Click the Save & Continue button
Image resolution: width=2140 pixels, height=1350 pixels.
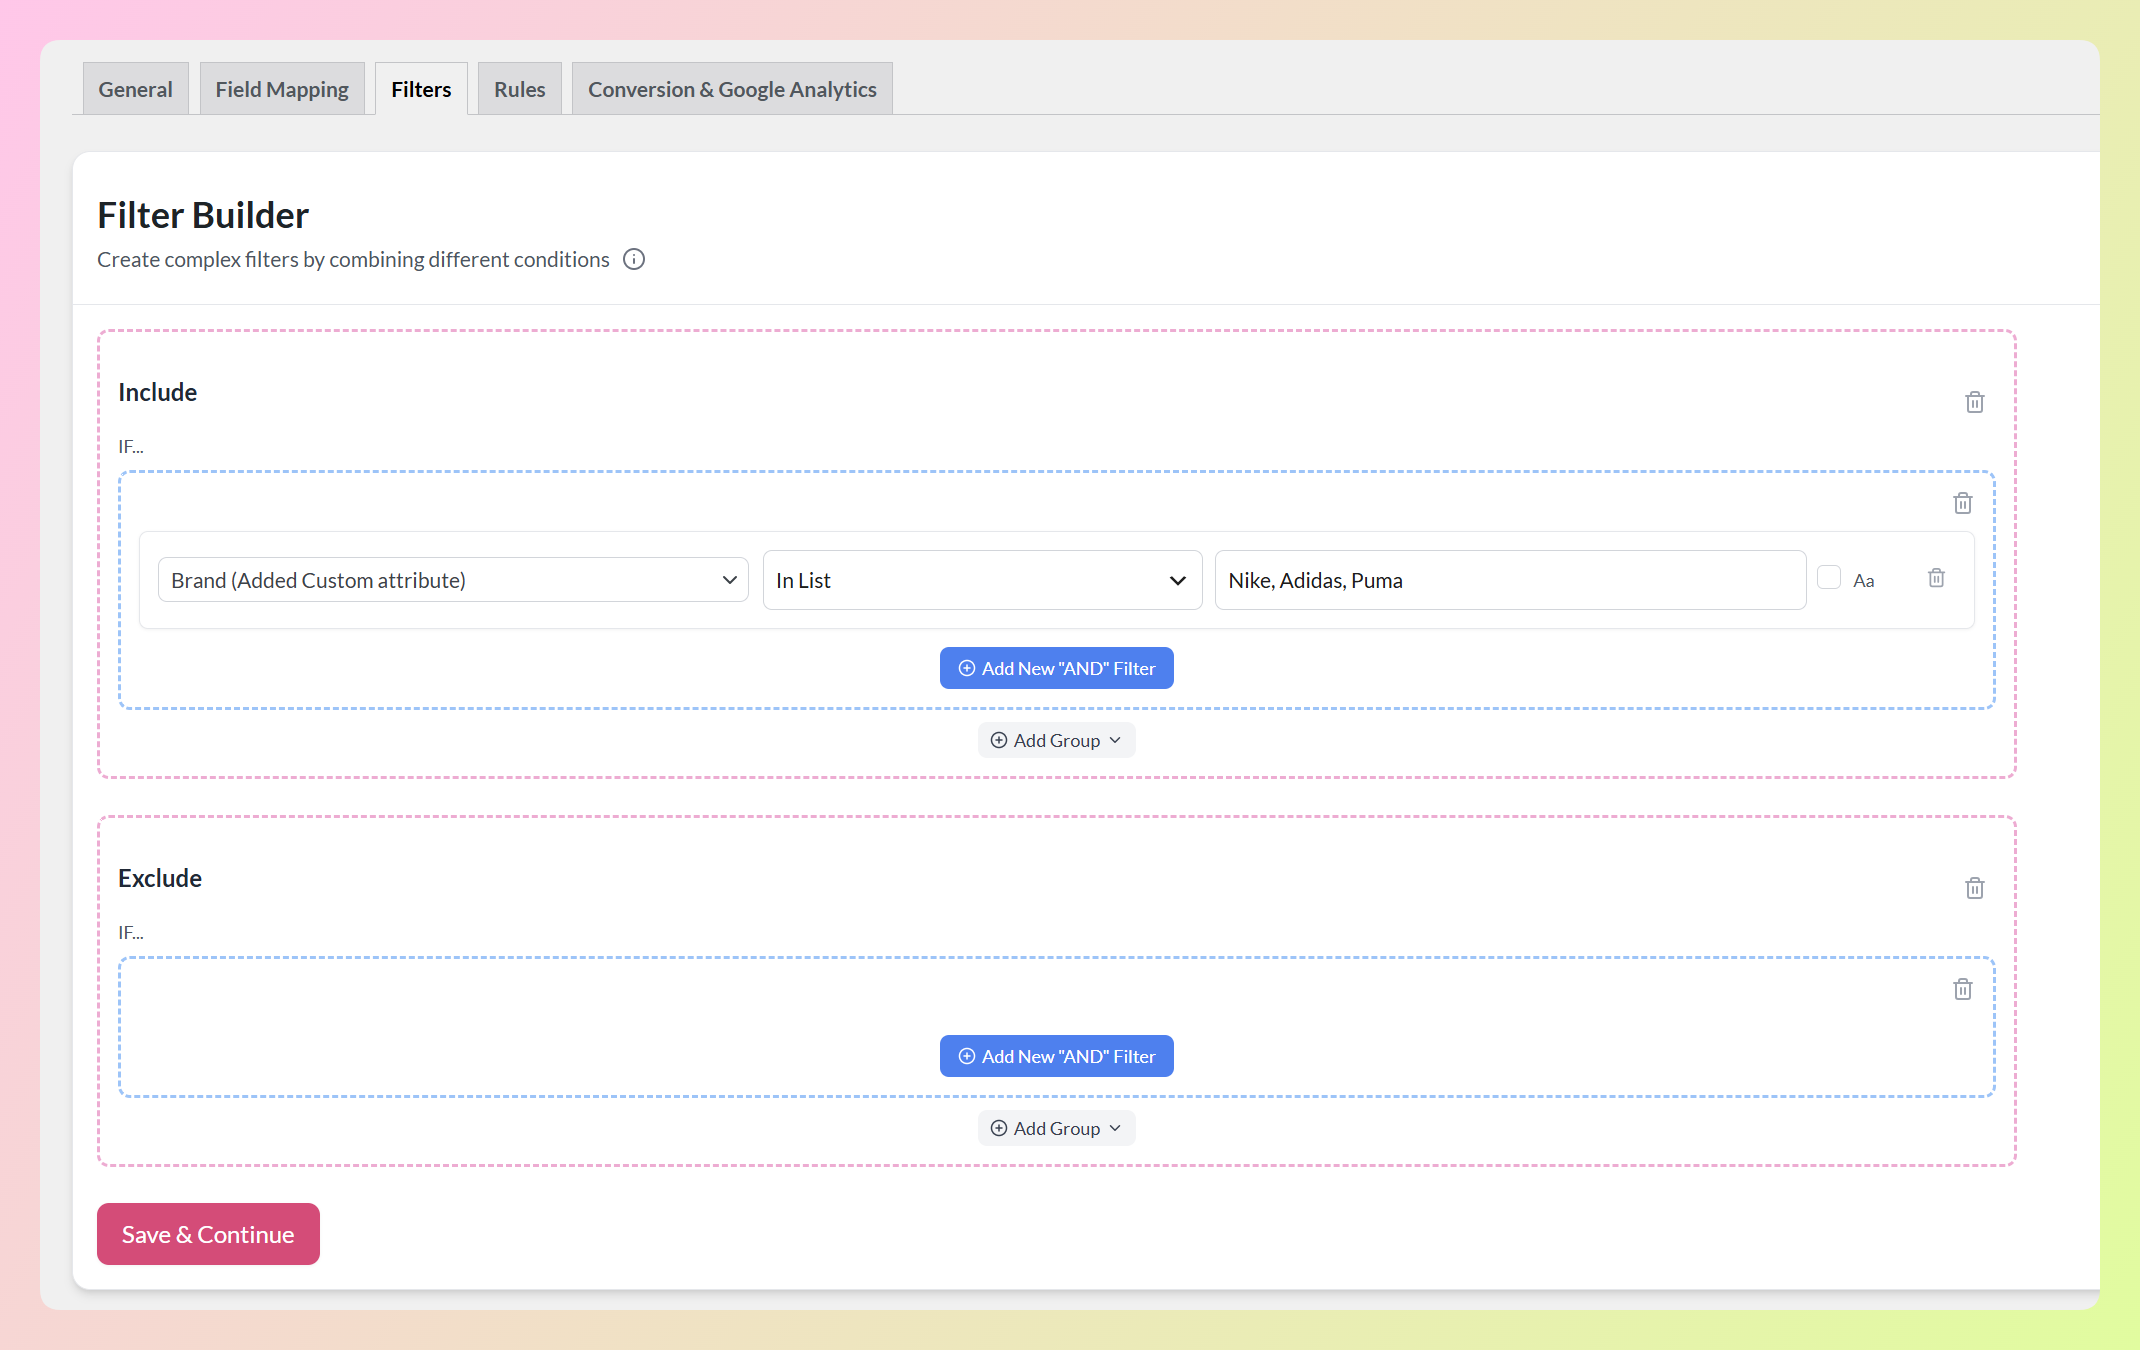click(x=208, y=1234)
